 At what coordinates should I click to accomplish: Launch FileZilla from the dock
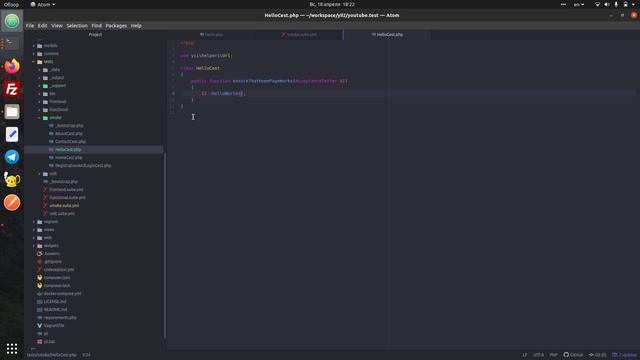(12, 89)
